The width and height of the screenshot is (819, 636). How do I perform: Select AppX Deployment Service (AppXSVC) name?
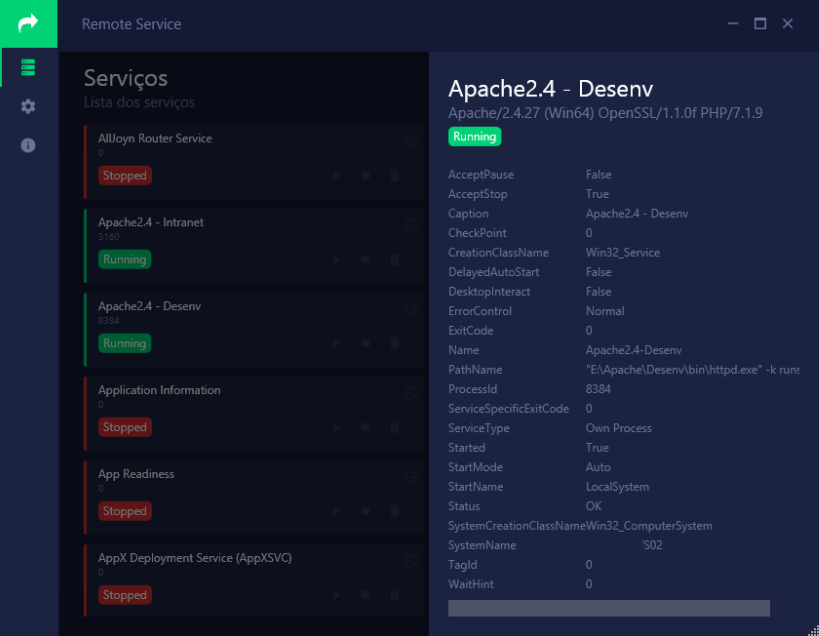[x=195, y=558]
